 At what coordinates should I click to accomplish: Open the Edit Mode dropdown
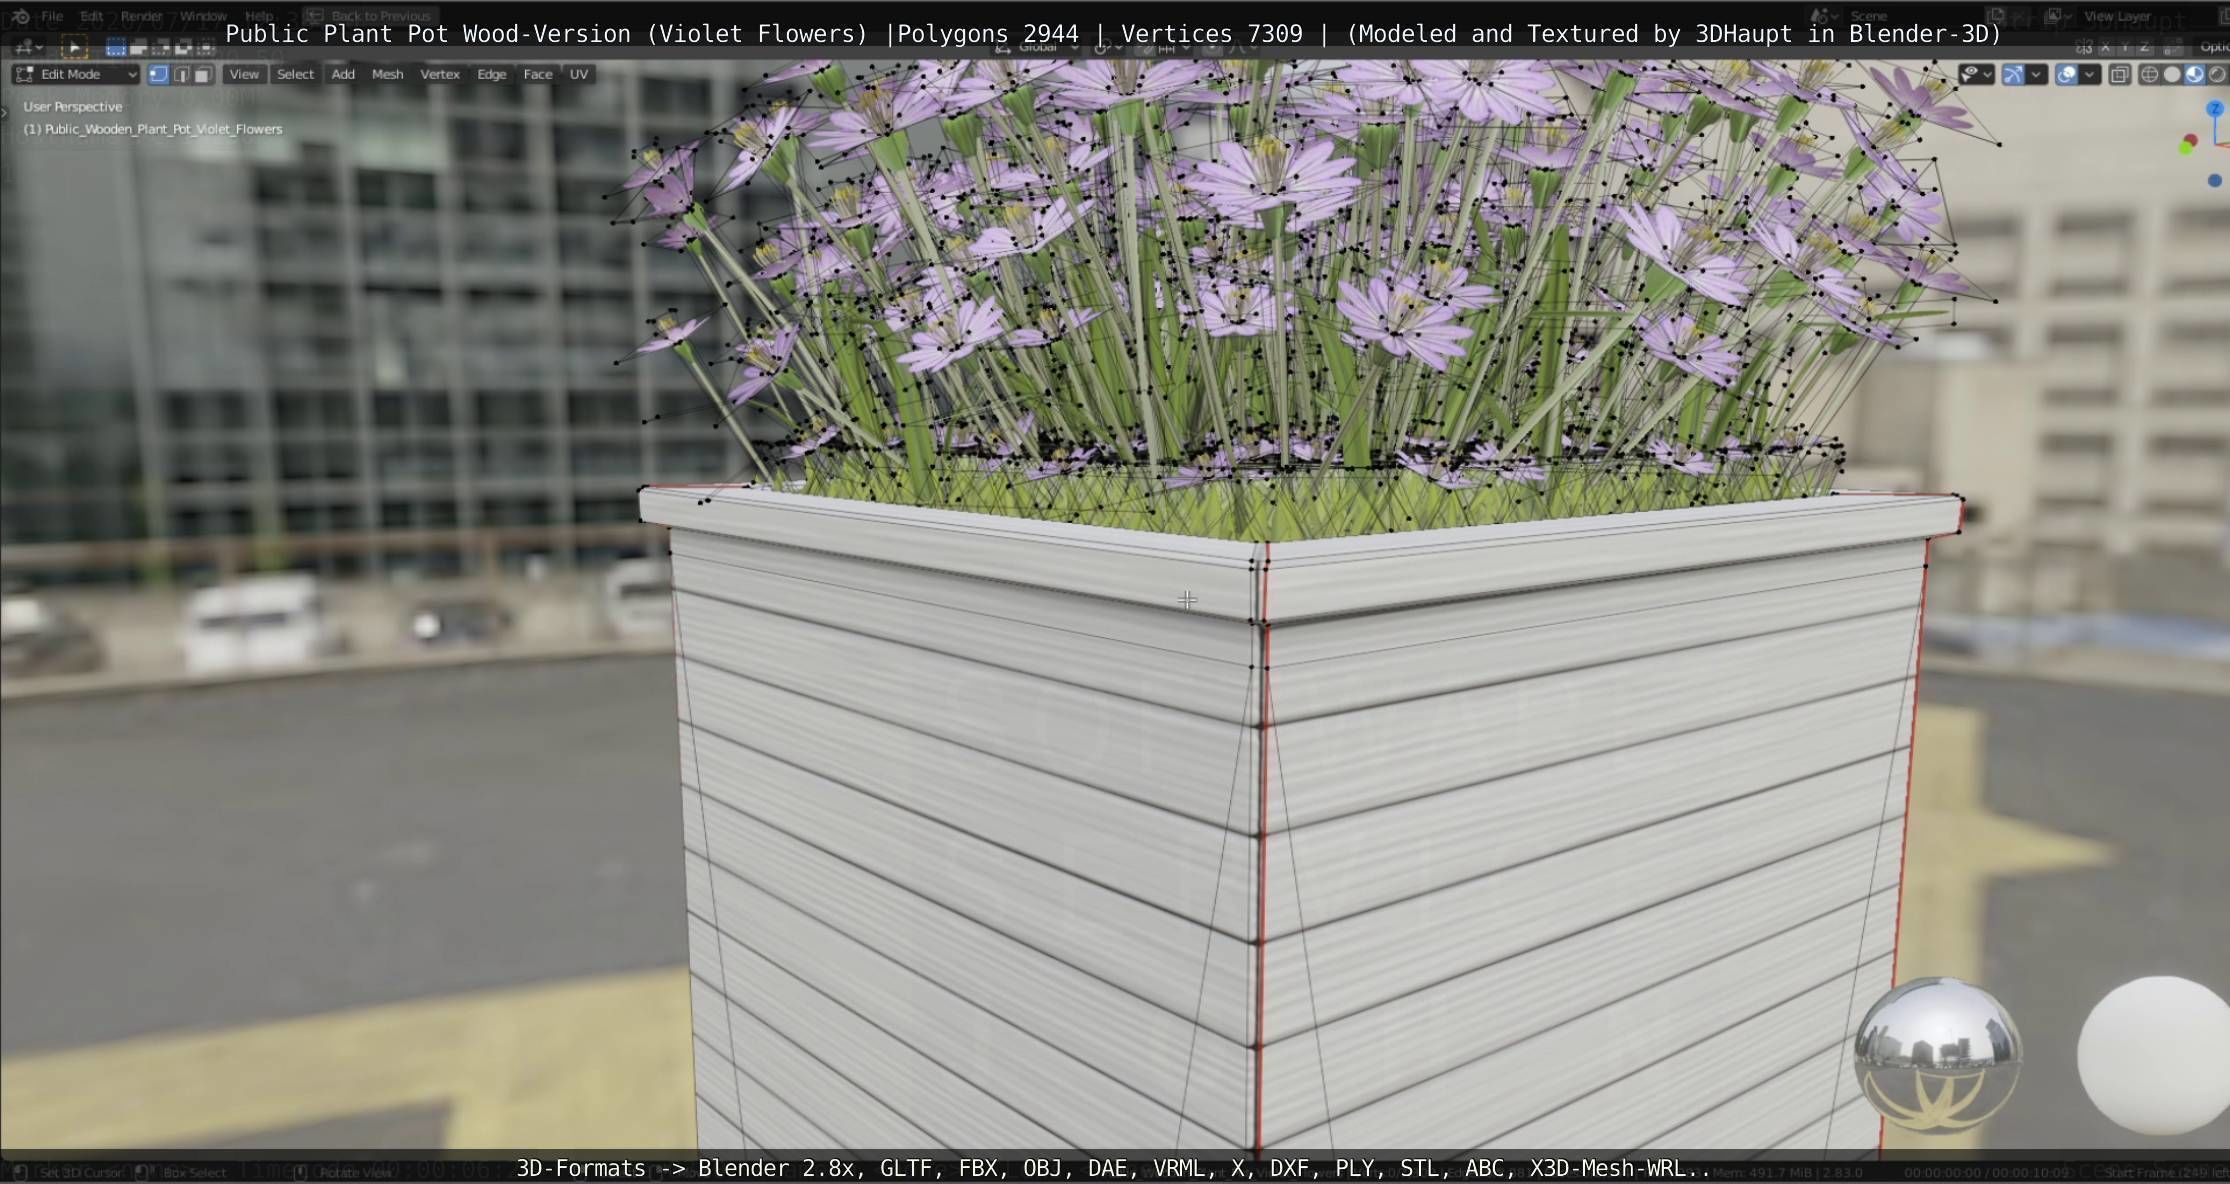click(x=76, y=74)
